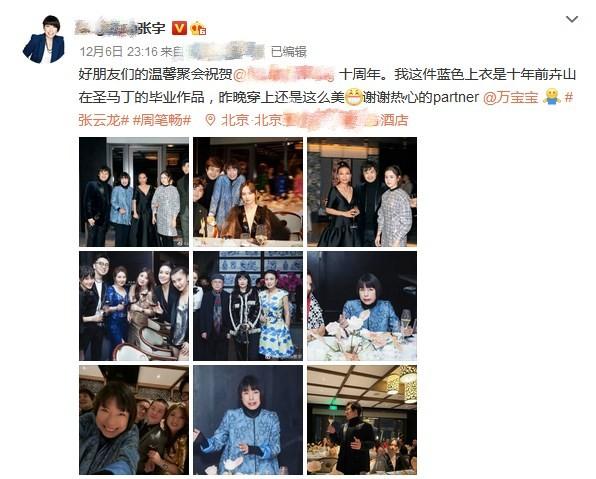Open first photo of five people standing
This screenshot has height=479, width=596.
pos(134,192)
